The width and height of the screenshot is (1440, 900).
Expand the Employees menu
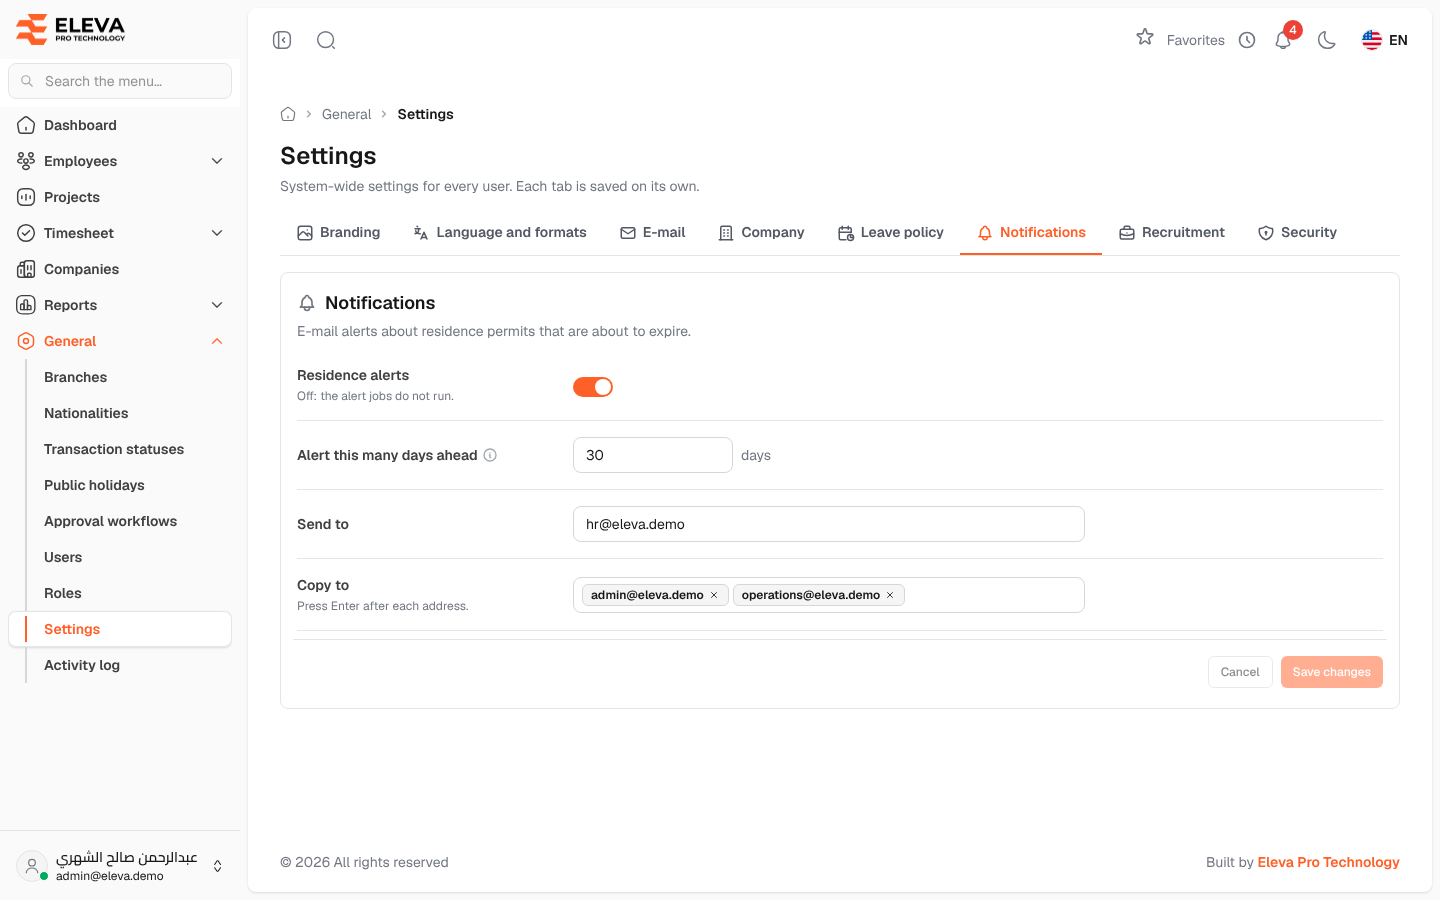coord(120,161)
